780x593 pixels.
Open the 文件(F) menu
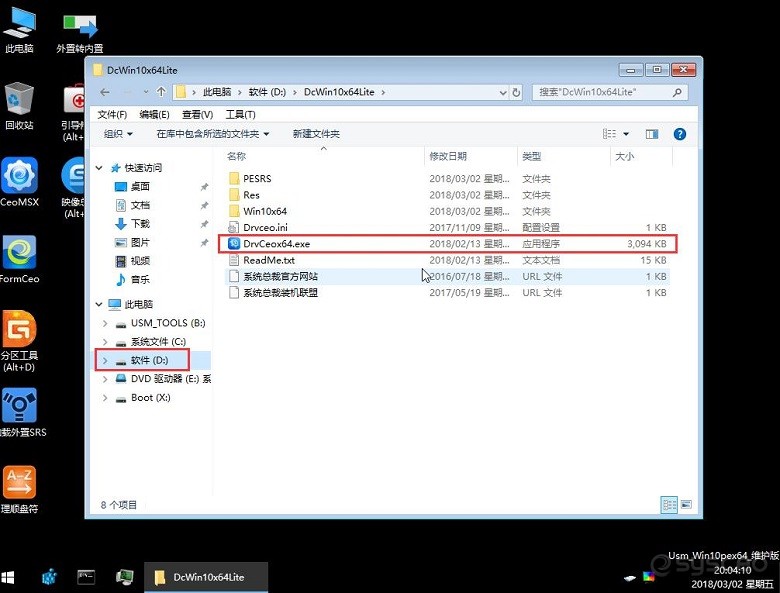click(112, 114)
